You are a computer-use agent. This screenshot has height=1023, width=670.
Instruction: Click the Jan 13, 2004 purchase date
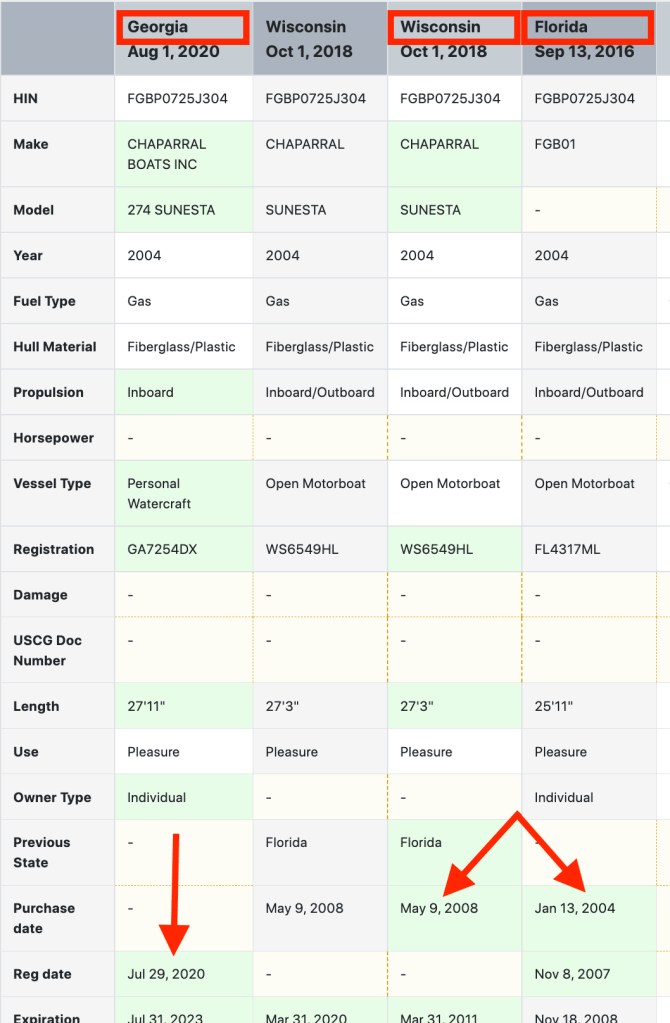[x=575, y=908]
